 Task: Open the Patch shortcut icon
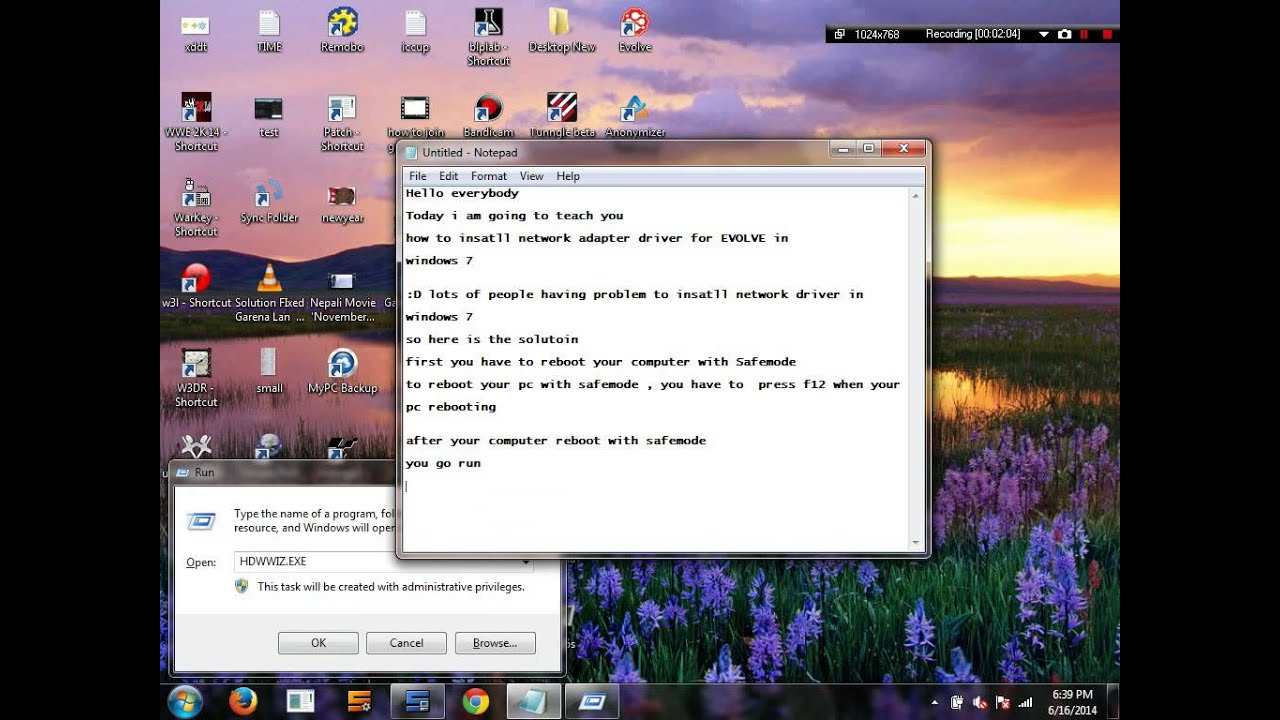(x=342, y=122)
